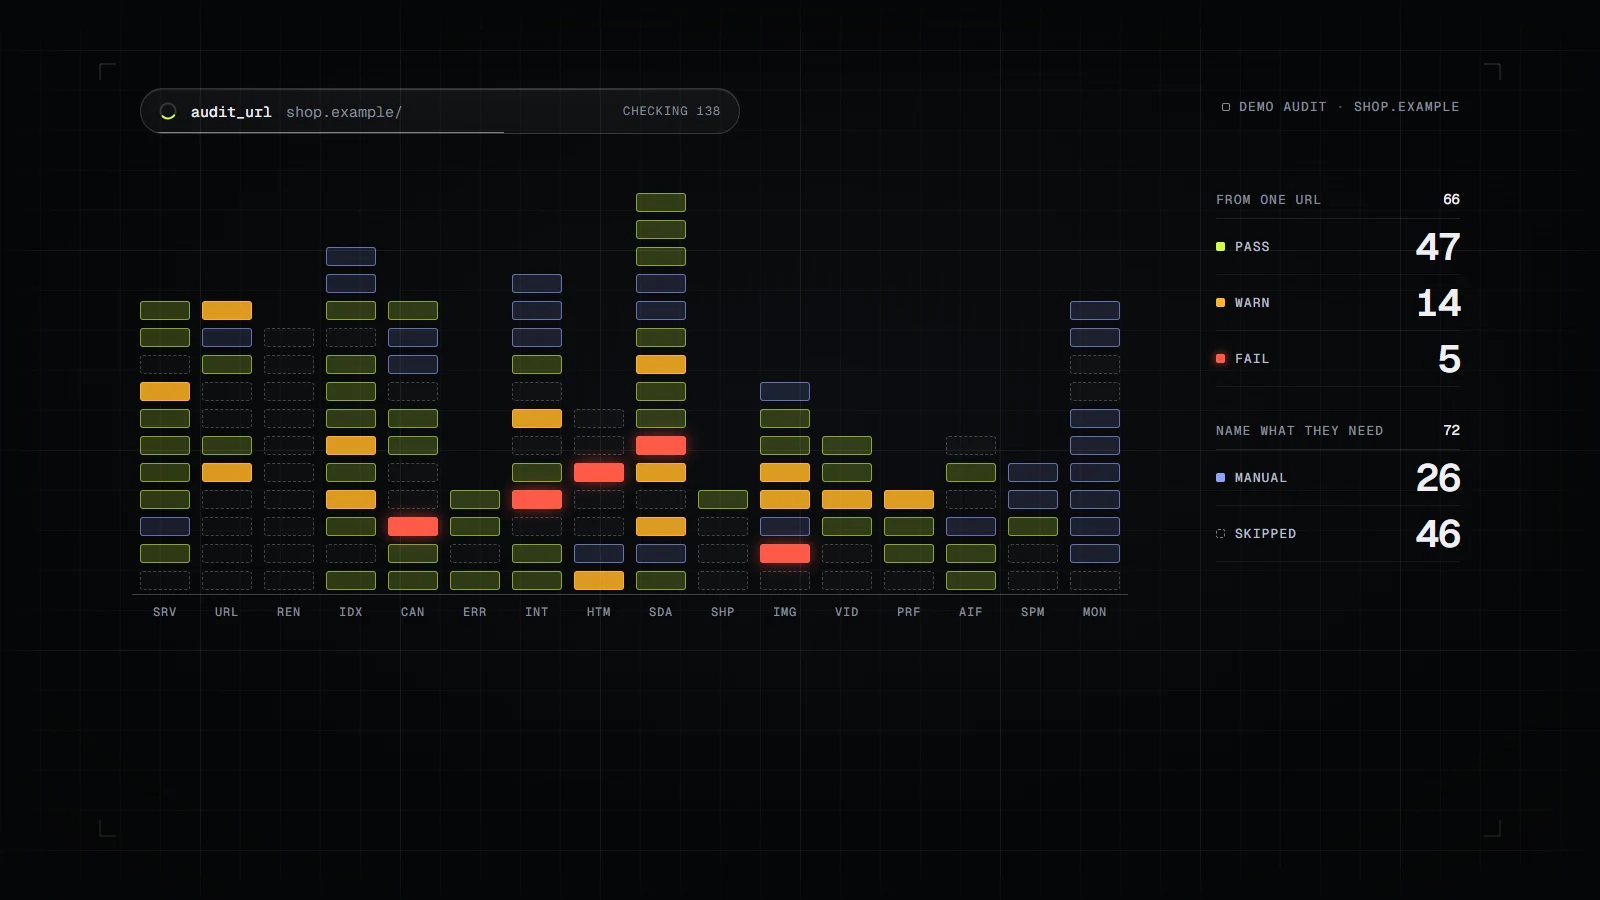Select the URL column label
Screen dimensions: 1600x900
point(227,612)
